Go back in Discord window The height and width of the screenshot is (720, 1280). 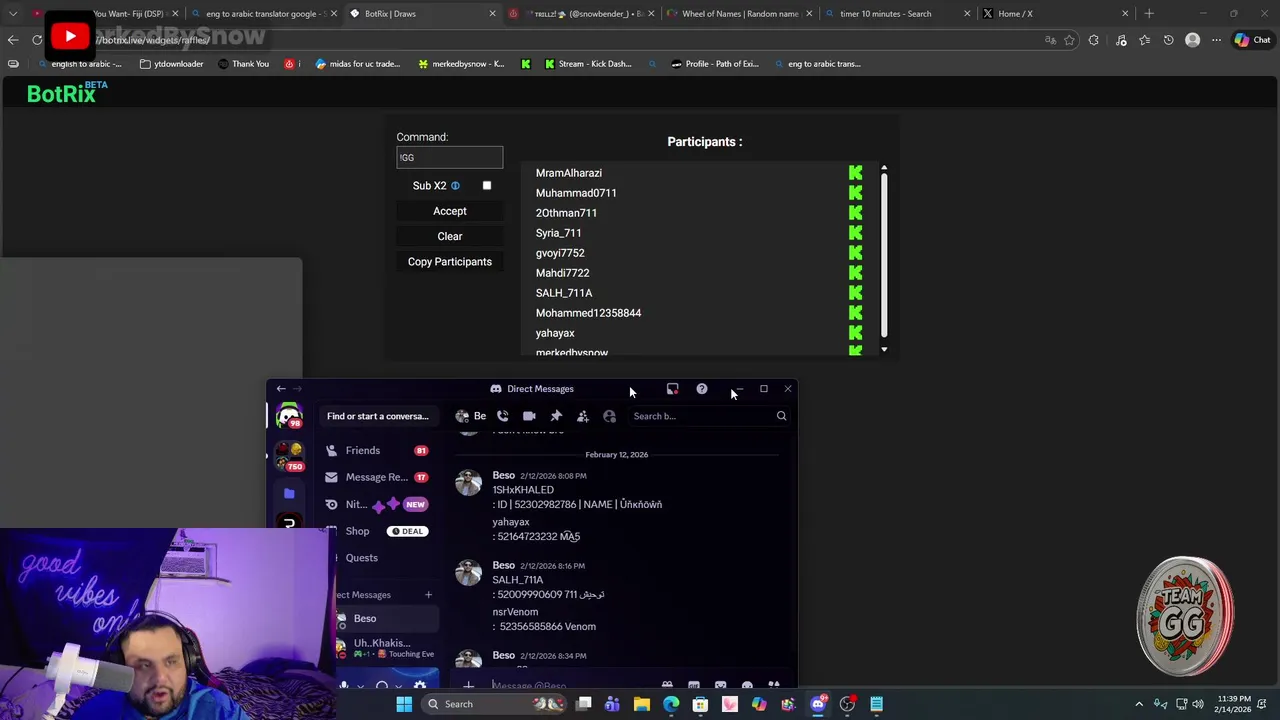(281, 389)
